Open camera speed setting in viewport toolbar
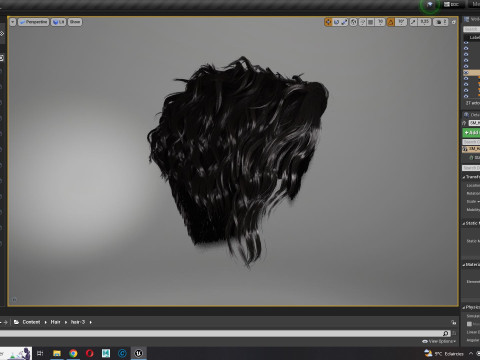Screen dimensions: 480x360 click(x=441, y=22)
